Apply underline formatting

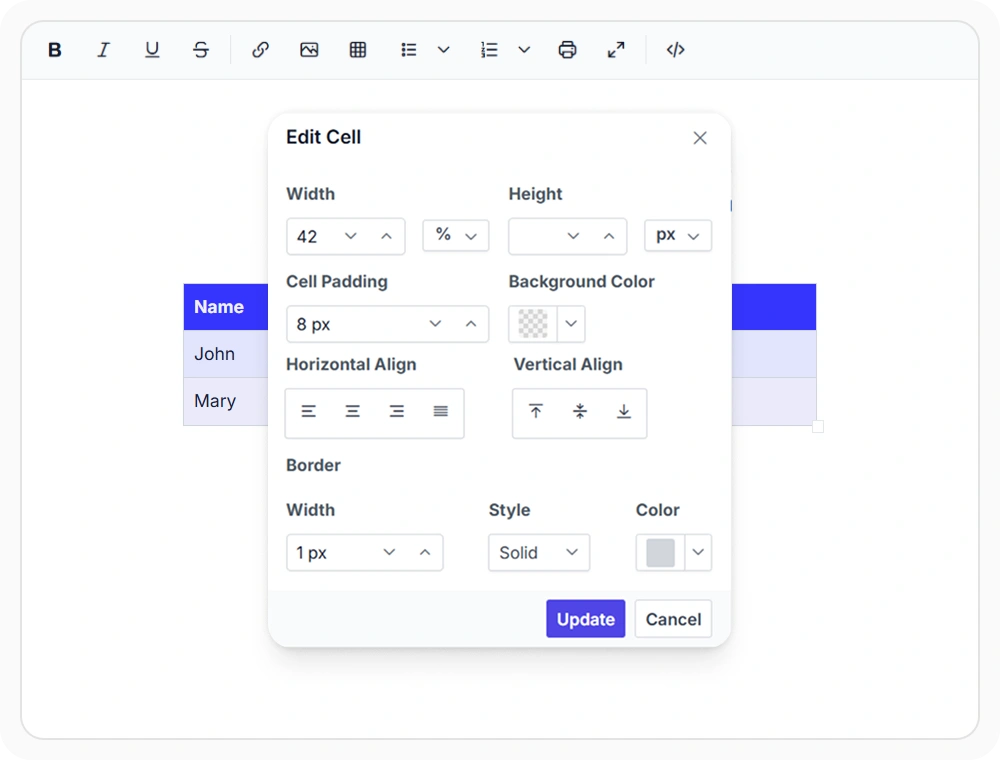152,50
